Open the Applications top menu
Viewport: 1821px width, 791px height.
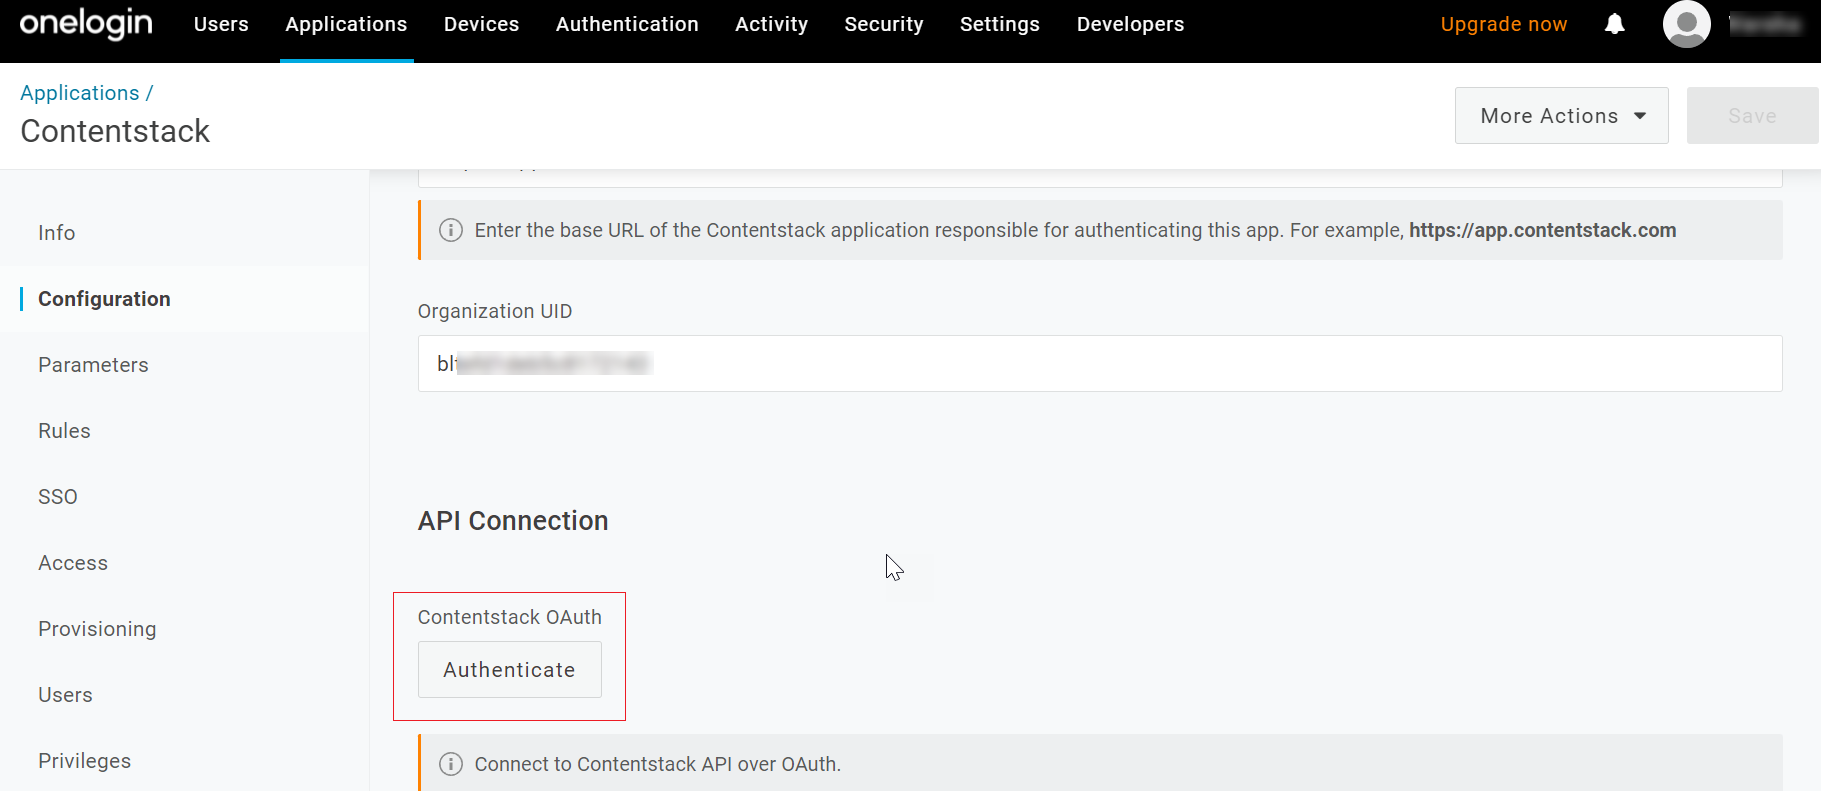(x=346, y=24)
